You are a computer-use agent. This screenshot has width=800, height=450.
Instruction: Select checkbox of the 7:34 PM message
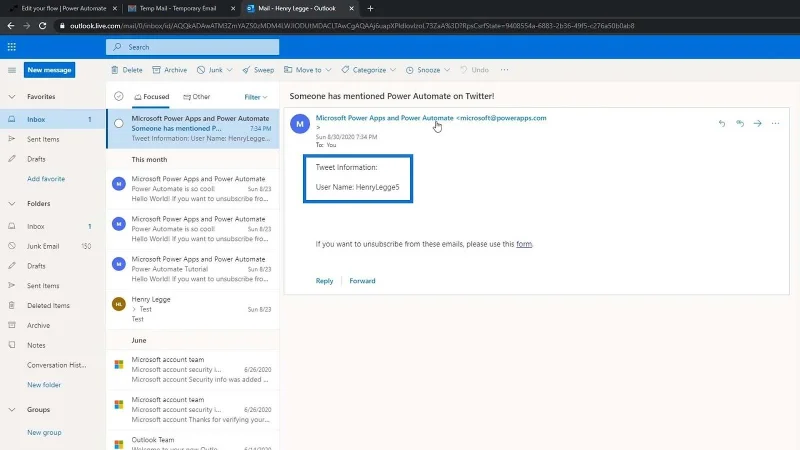[x=119, y=123]
